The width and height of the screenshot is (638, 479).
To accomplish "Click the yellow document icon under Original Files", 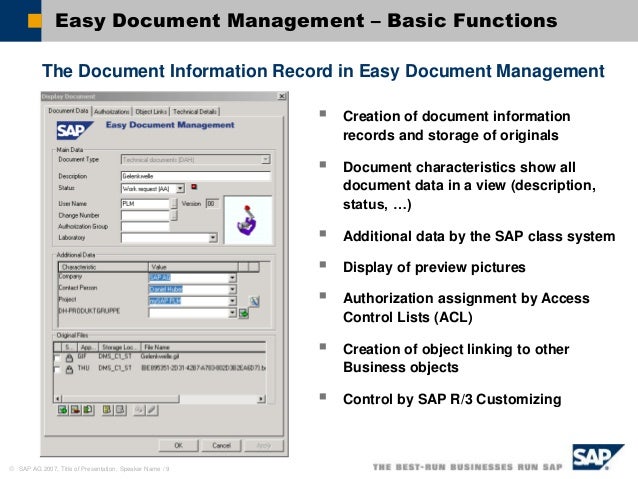I will click(107, 410).
